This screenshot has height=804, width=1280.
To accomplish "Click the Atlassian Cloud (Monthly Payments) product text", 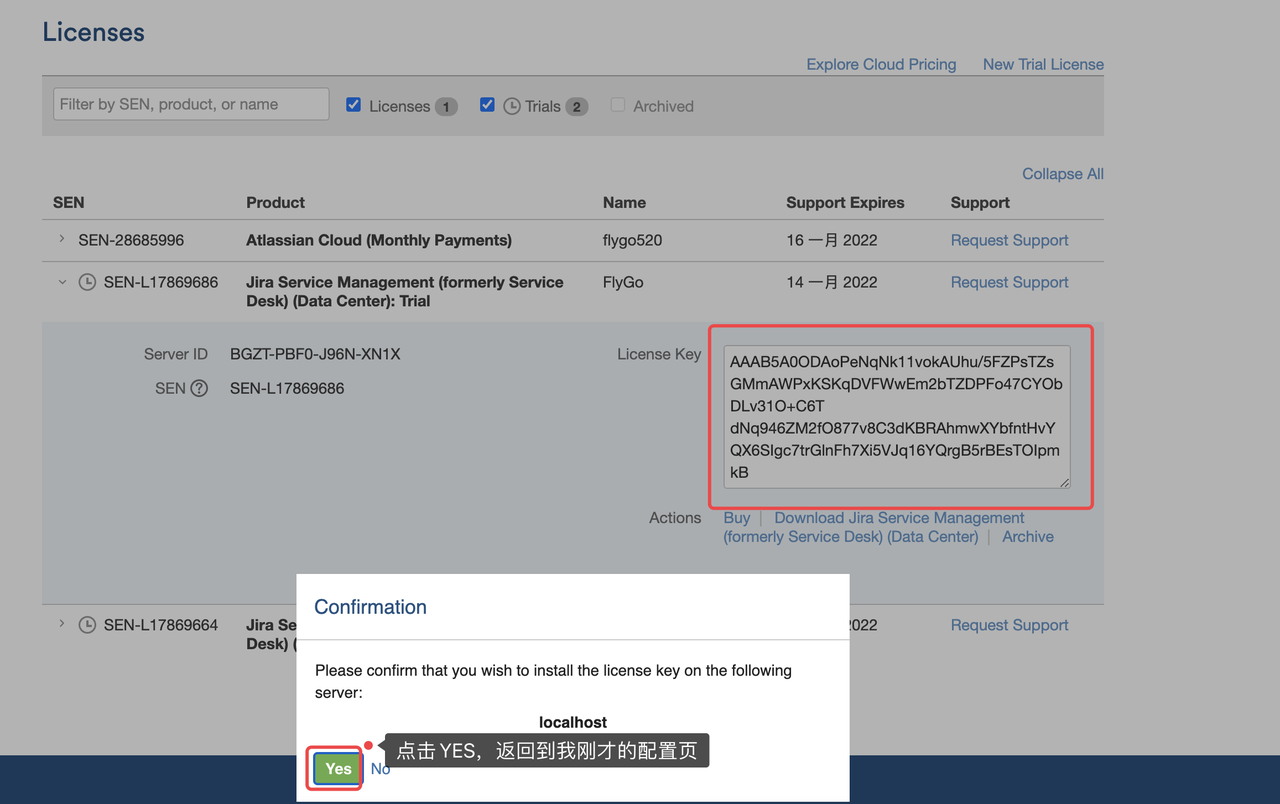I will click(379, 240).
